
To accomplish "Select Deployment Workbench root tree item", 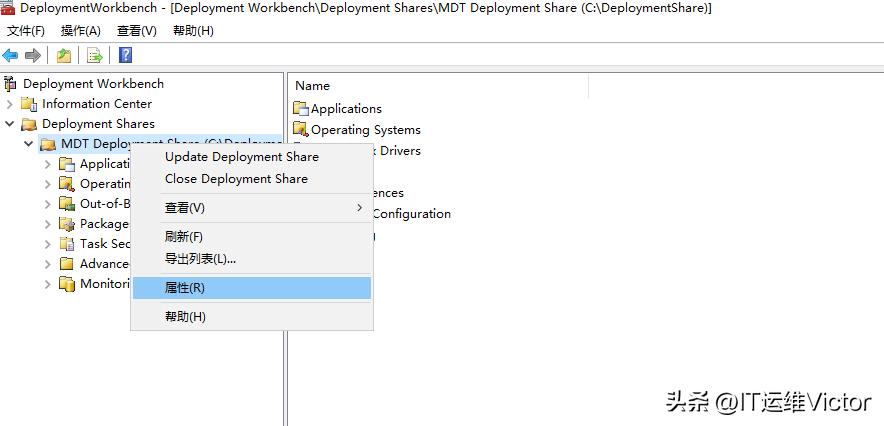I will coord(93,84).
